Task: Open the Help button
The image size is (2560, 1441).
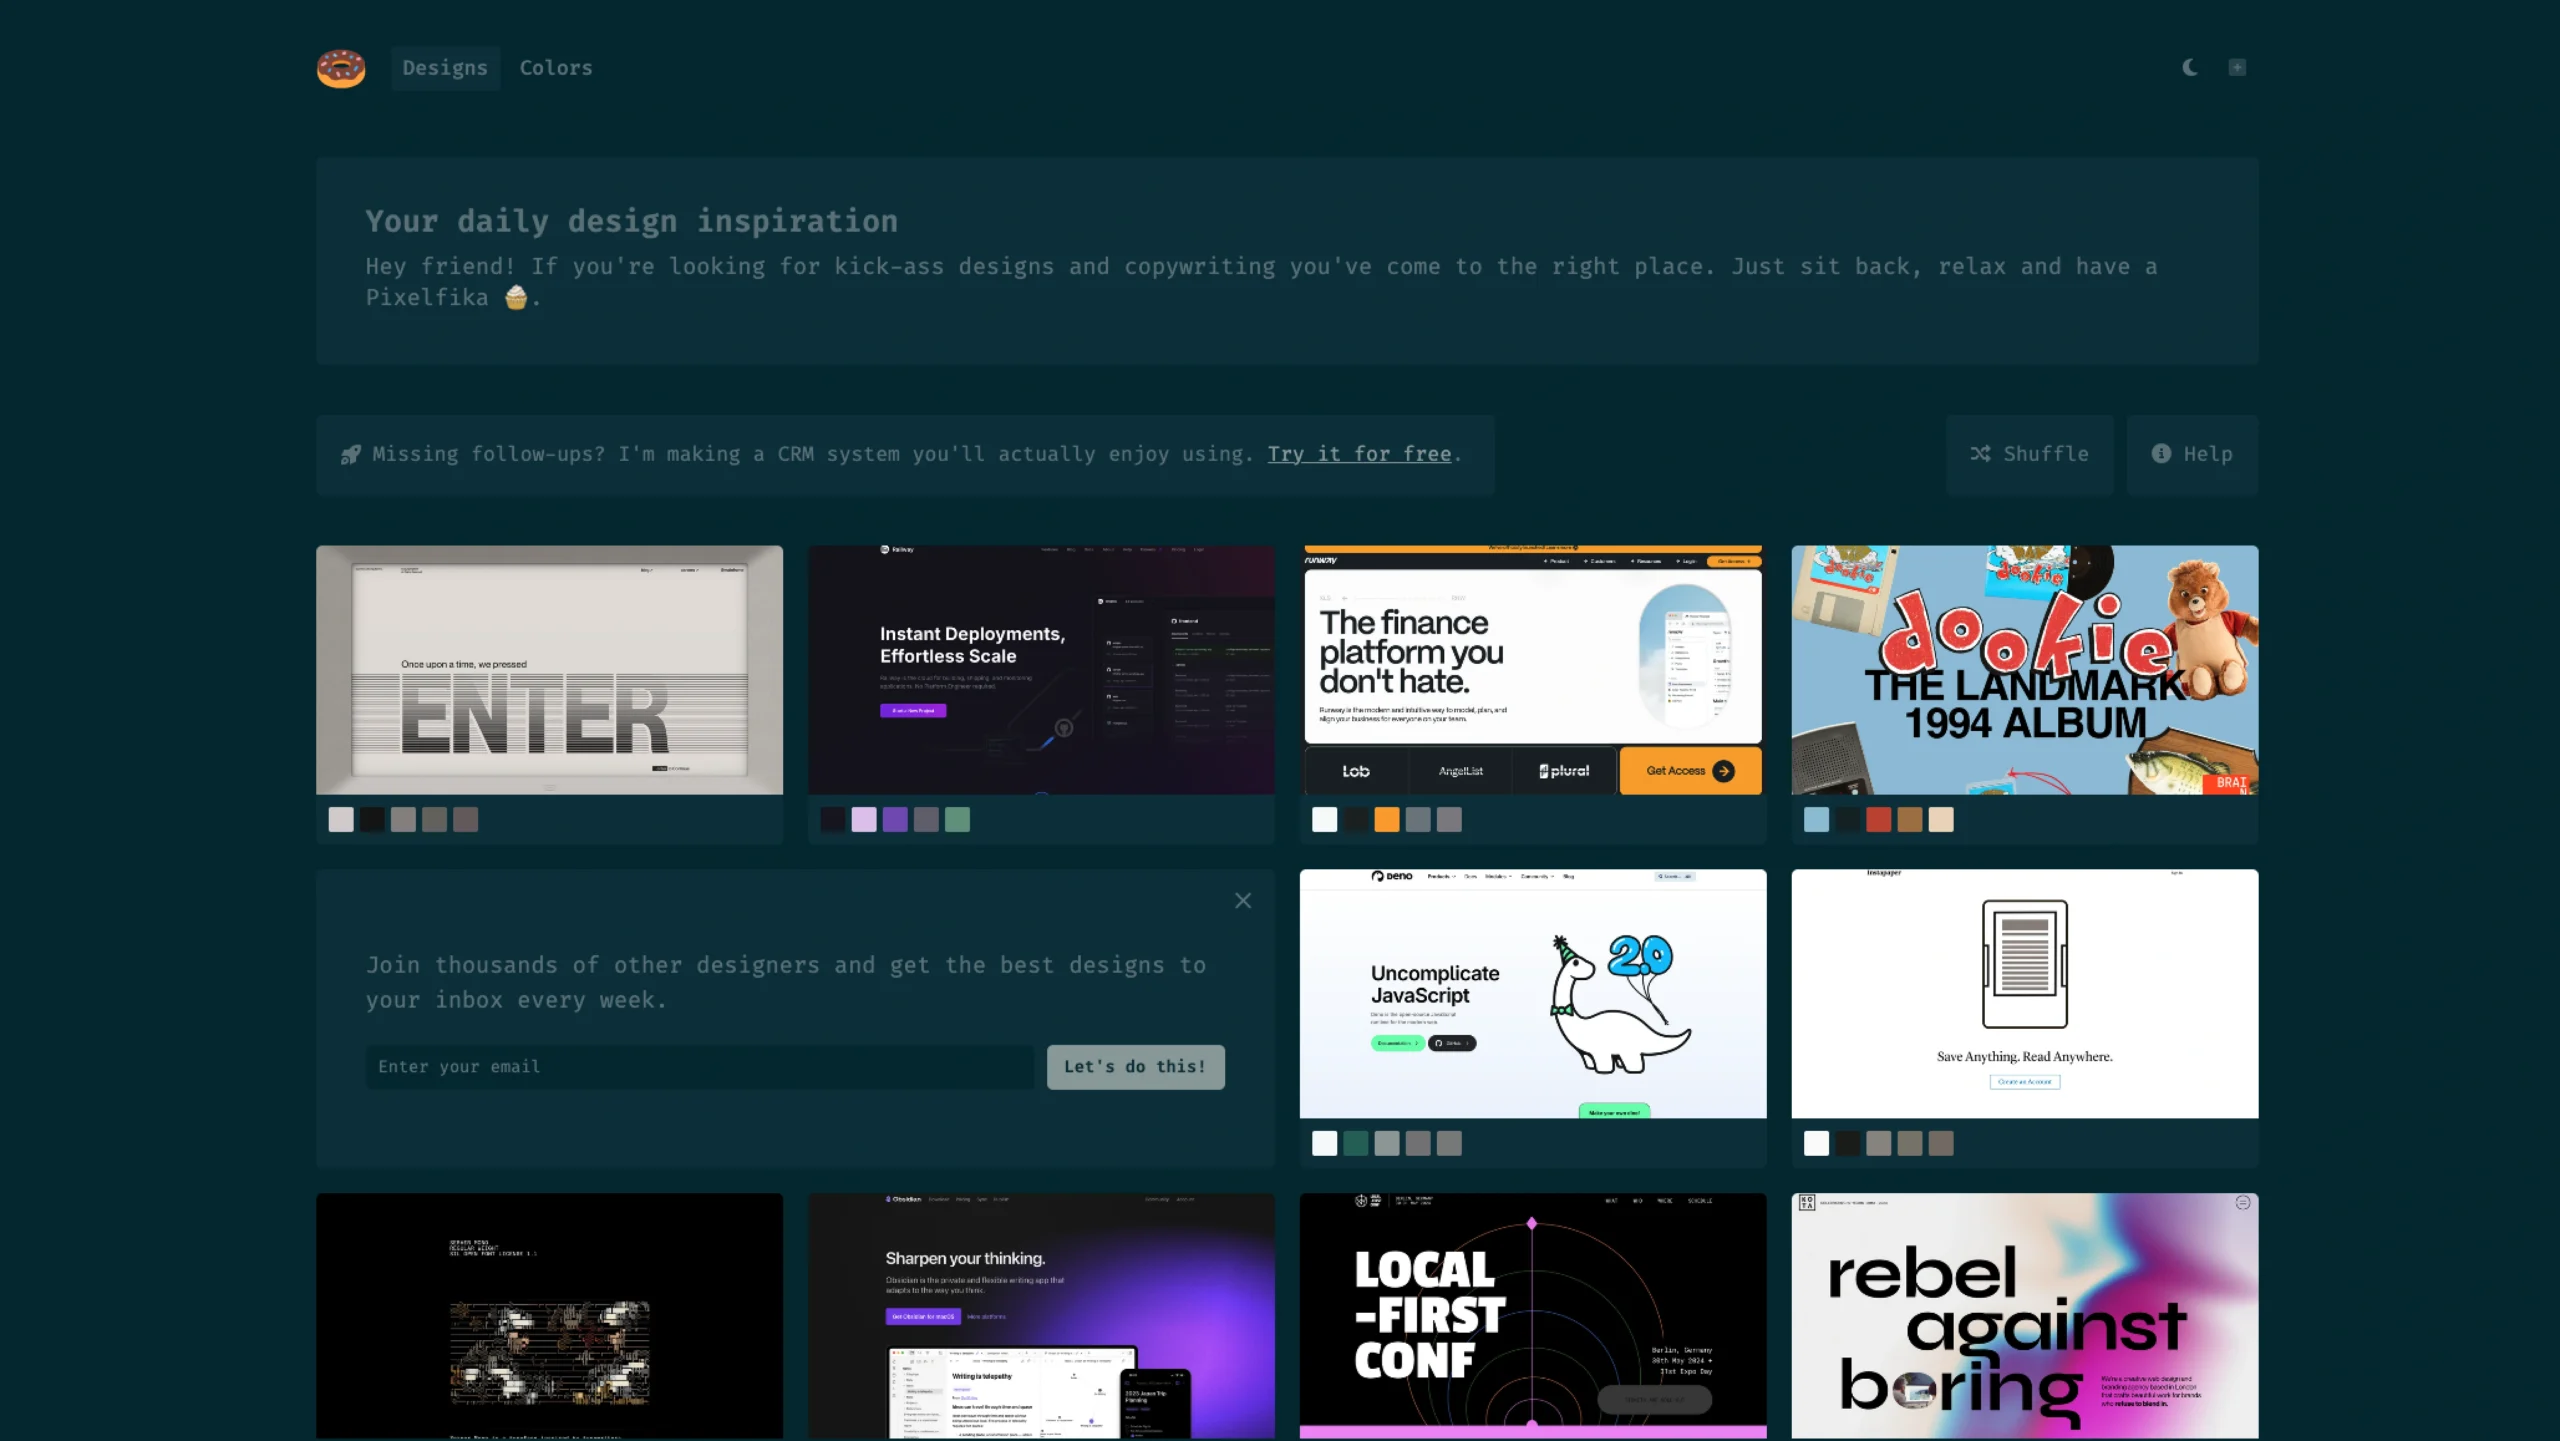Action: point(2192,454)
